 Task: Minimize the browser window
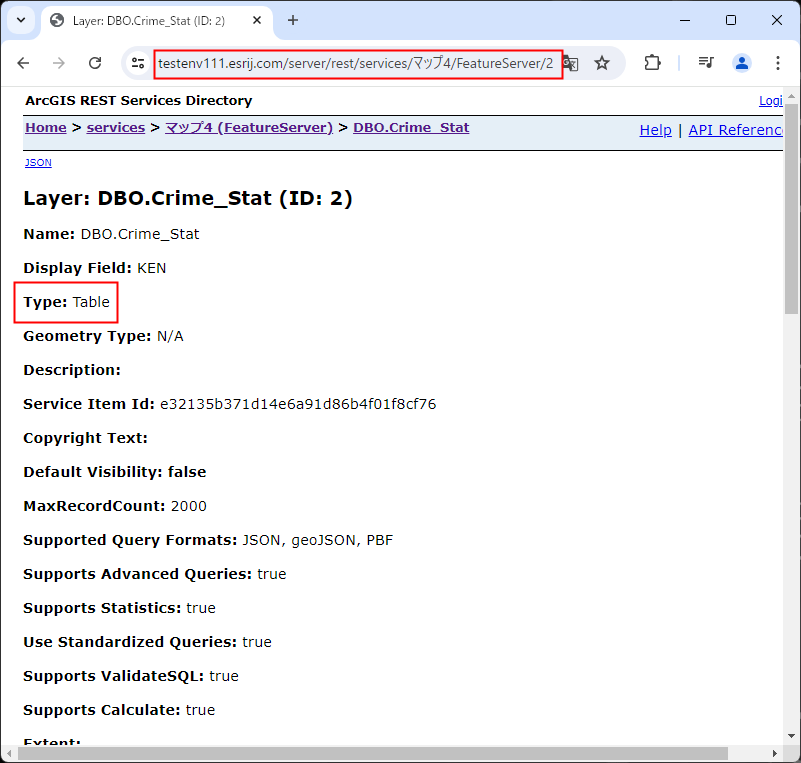(x=685, y=20)
